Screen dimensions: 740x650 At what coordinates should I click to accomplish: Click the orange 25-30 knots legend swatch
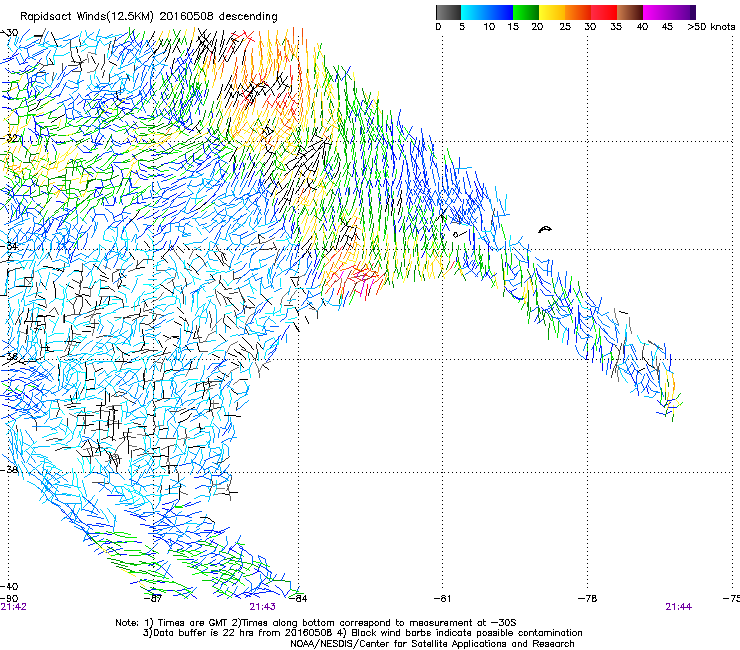pyautogui.click(x=578, y=12)
